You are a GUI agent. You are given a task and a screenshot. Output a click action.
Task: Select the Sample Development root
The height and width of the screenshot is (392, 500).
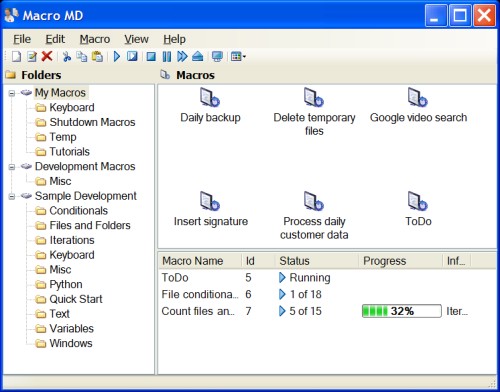(86, 196)
